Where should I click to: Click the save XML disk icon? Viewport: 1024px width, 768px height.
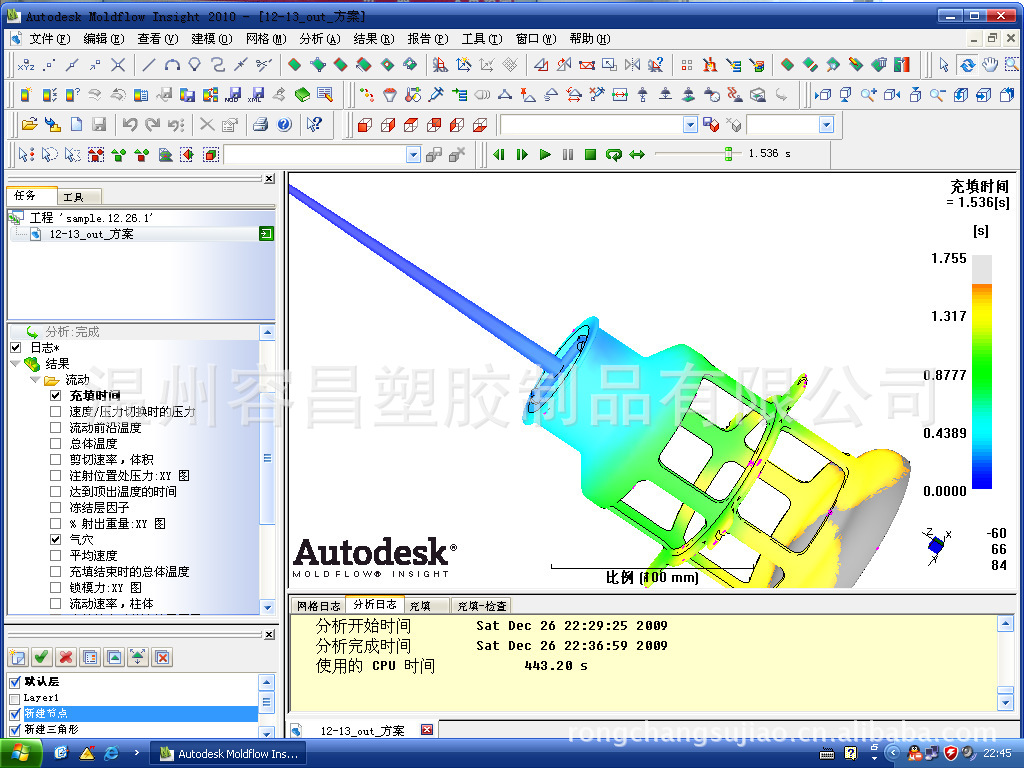pos(257,95)
